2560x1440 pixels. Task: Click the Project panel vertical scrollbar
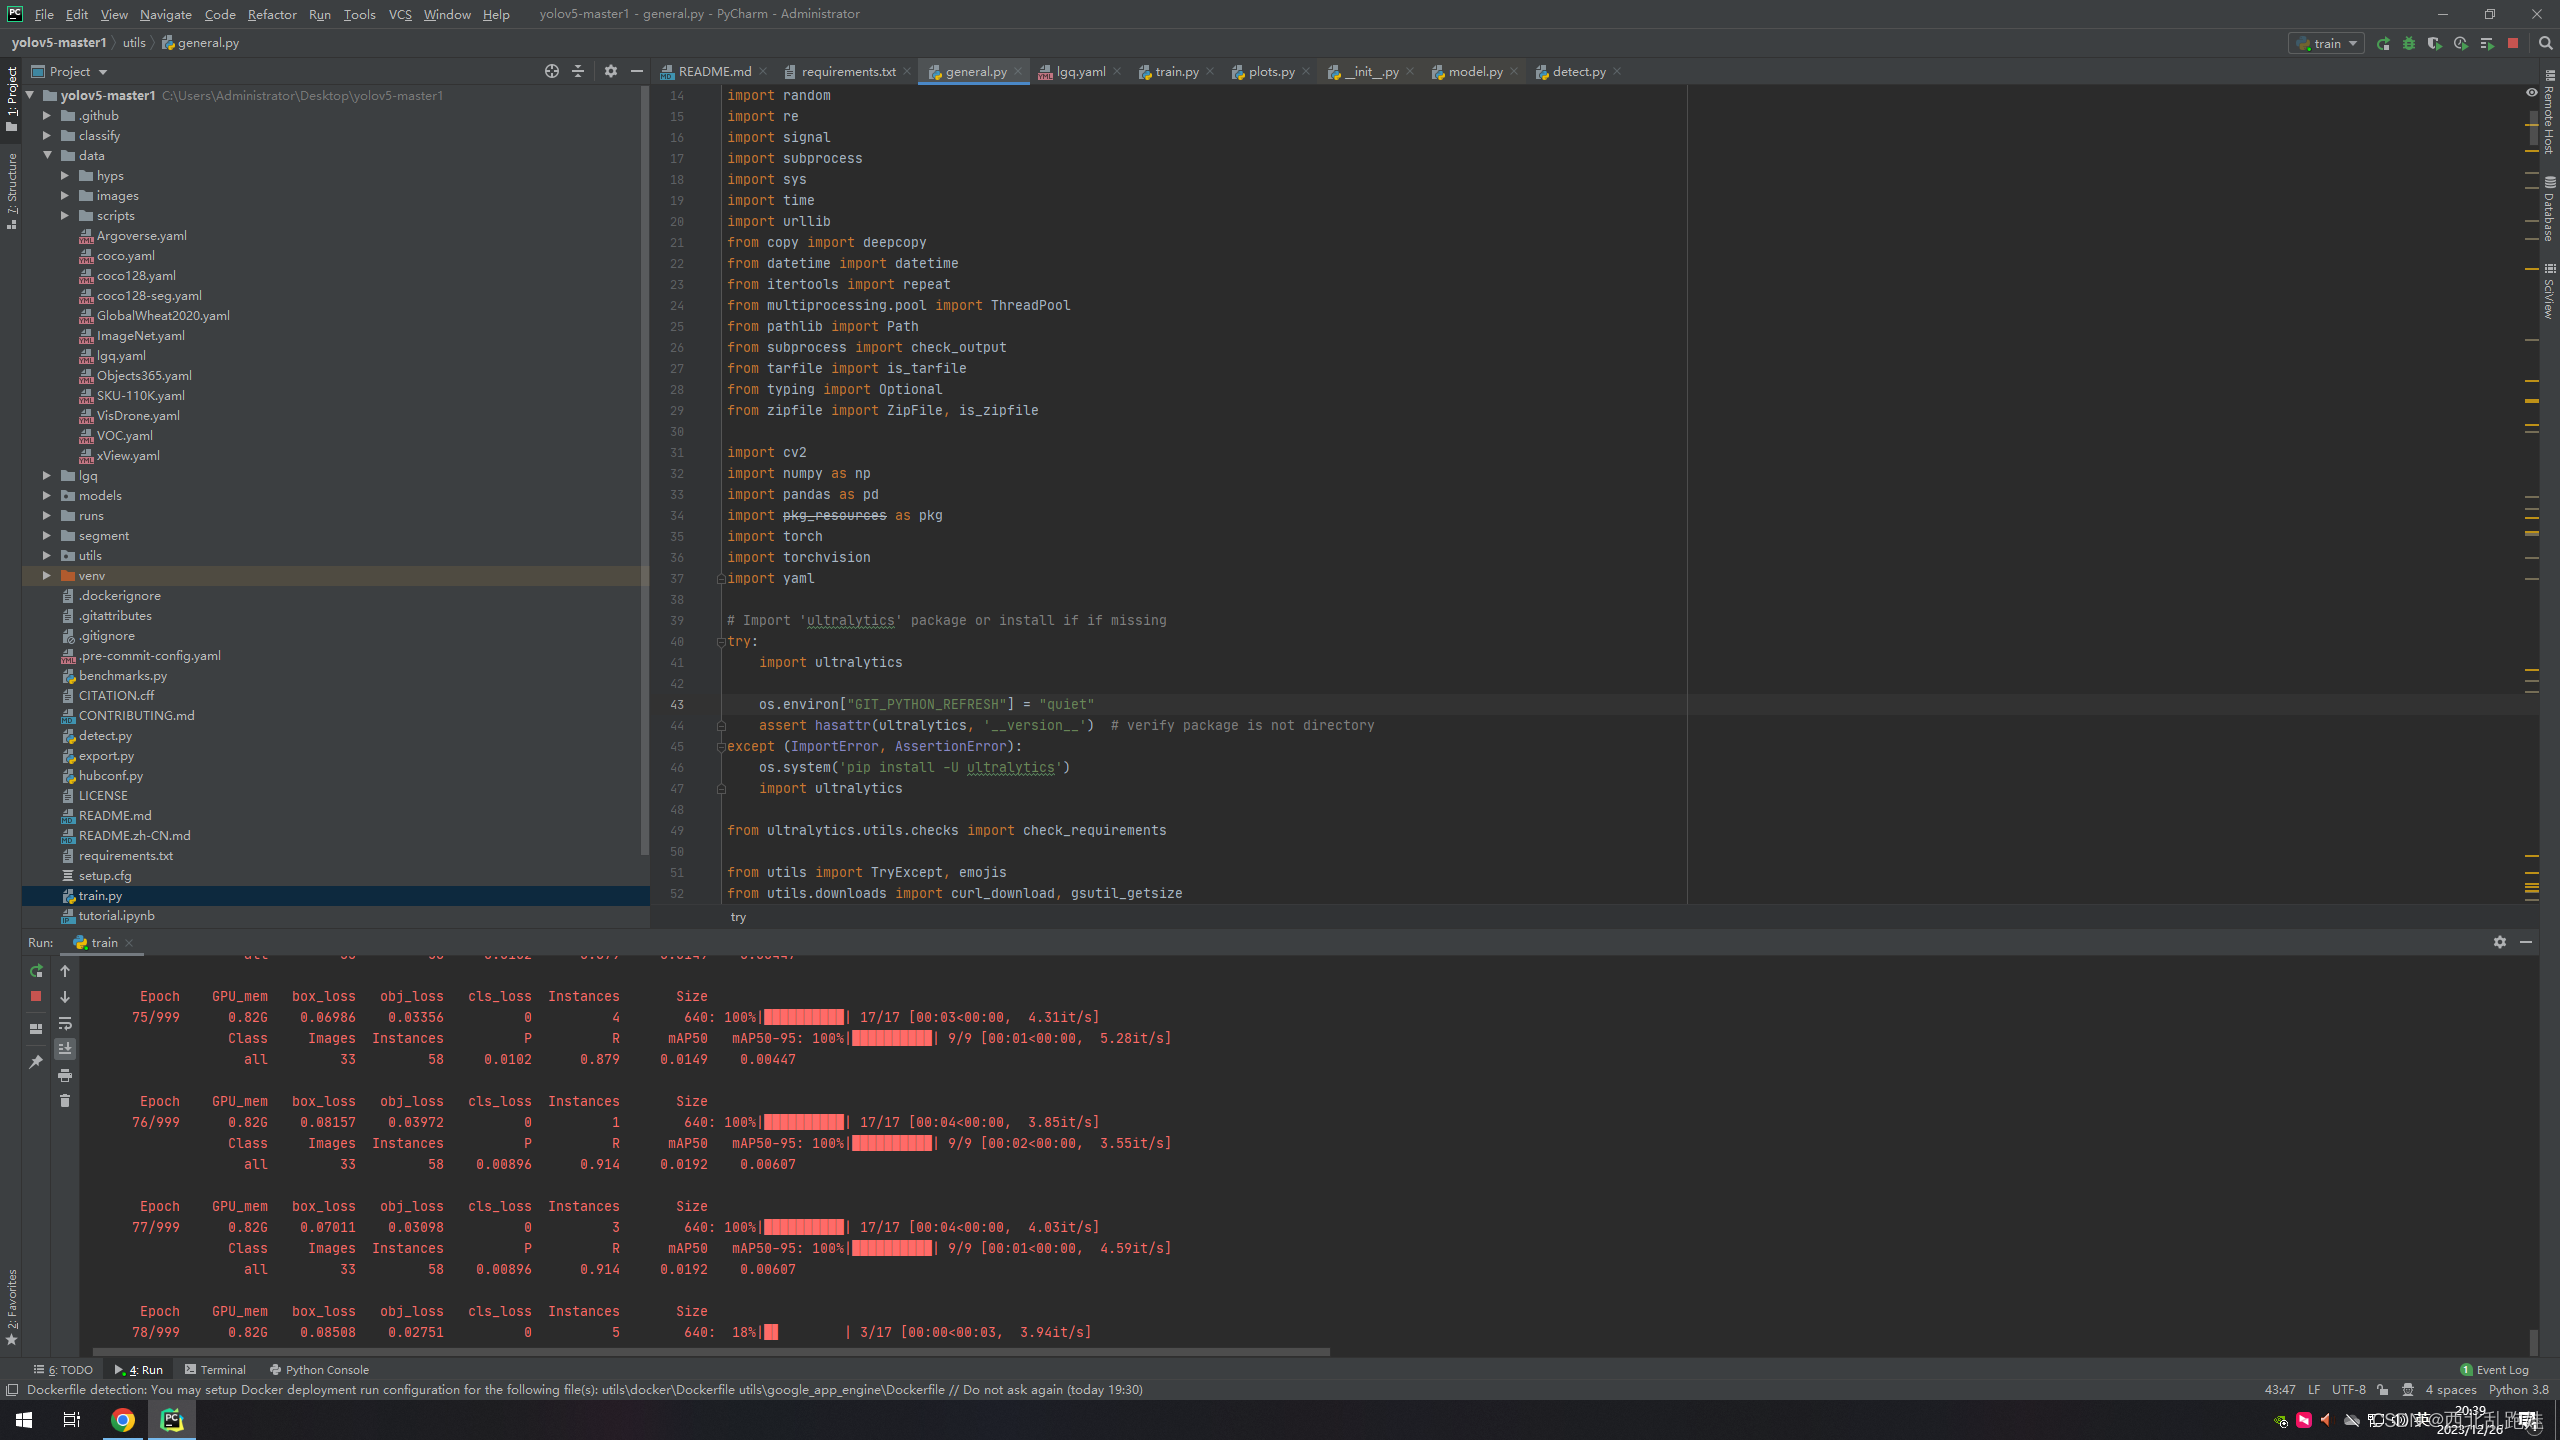pyautogui.click(x=644, y=470)
